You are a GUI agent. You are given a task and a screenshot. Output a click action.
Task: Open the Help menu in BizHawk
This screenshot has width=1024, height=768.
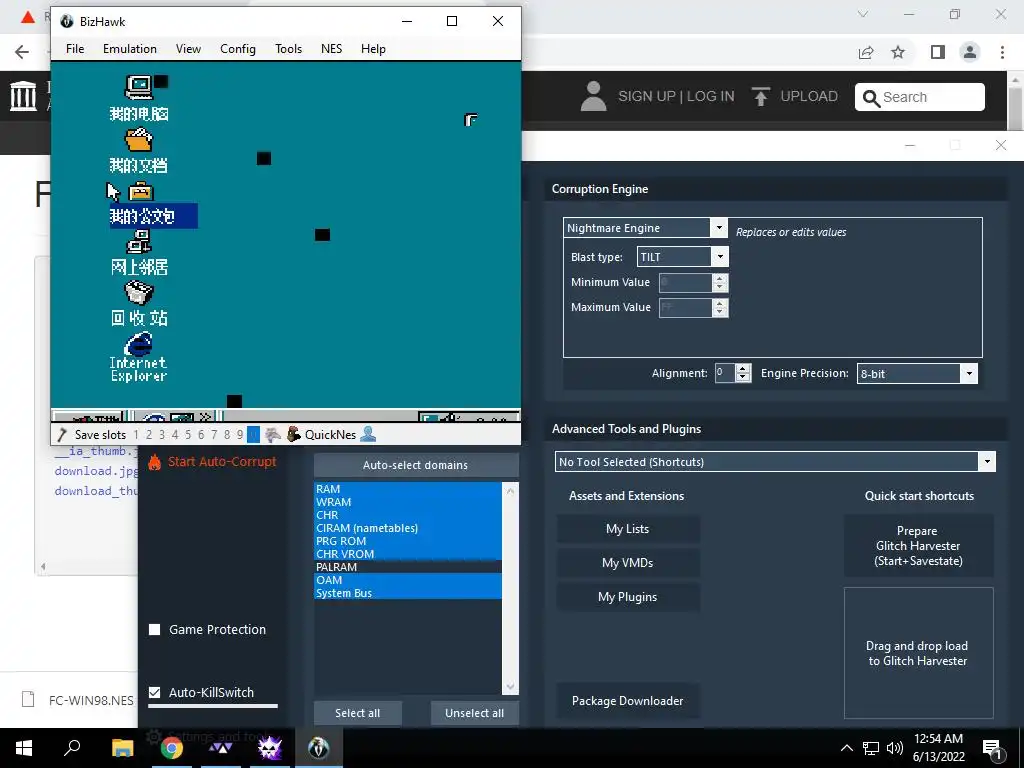point(373,49)
